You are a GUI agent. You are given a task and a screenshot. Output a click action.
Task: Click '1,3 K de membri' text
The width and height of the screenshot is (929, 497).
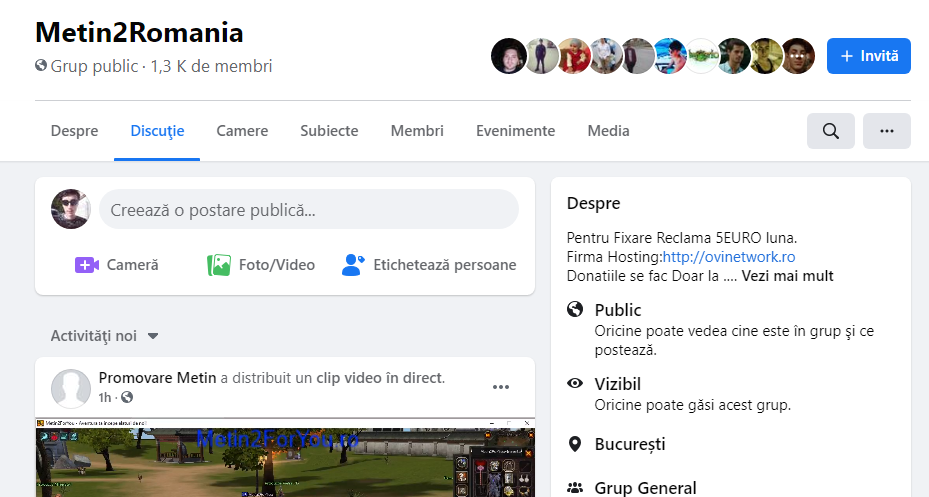click(212, 66)
